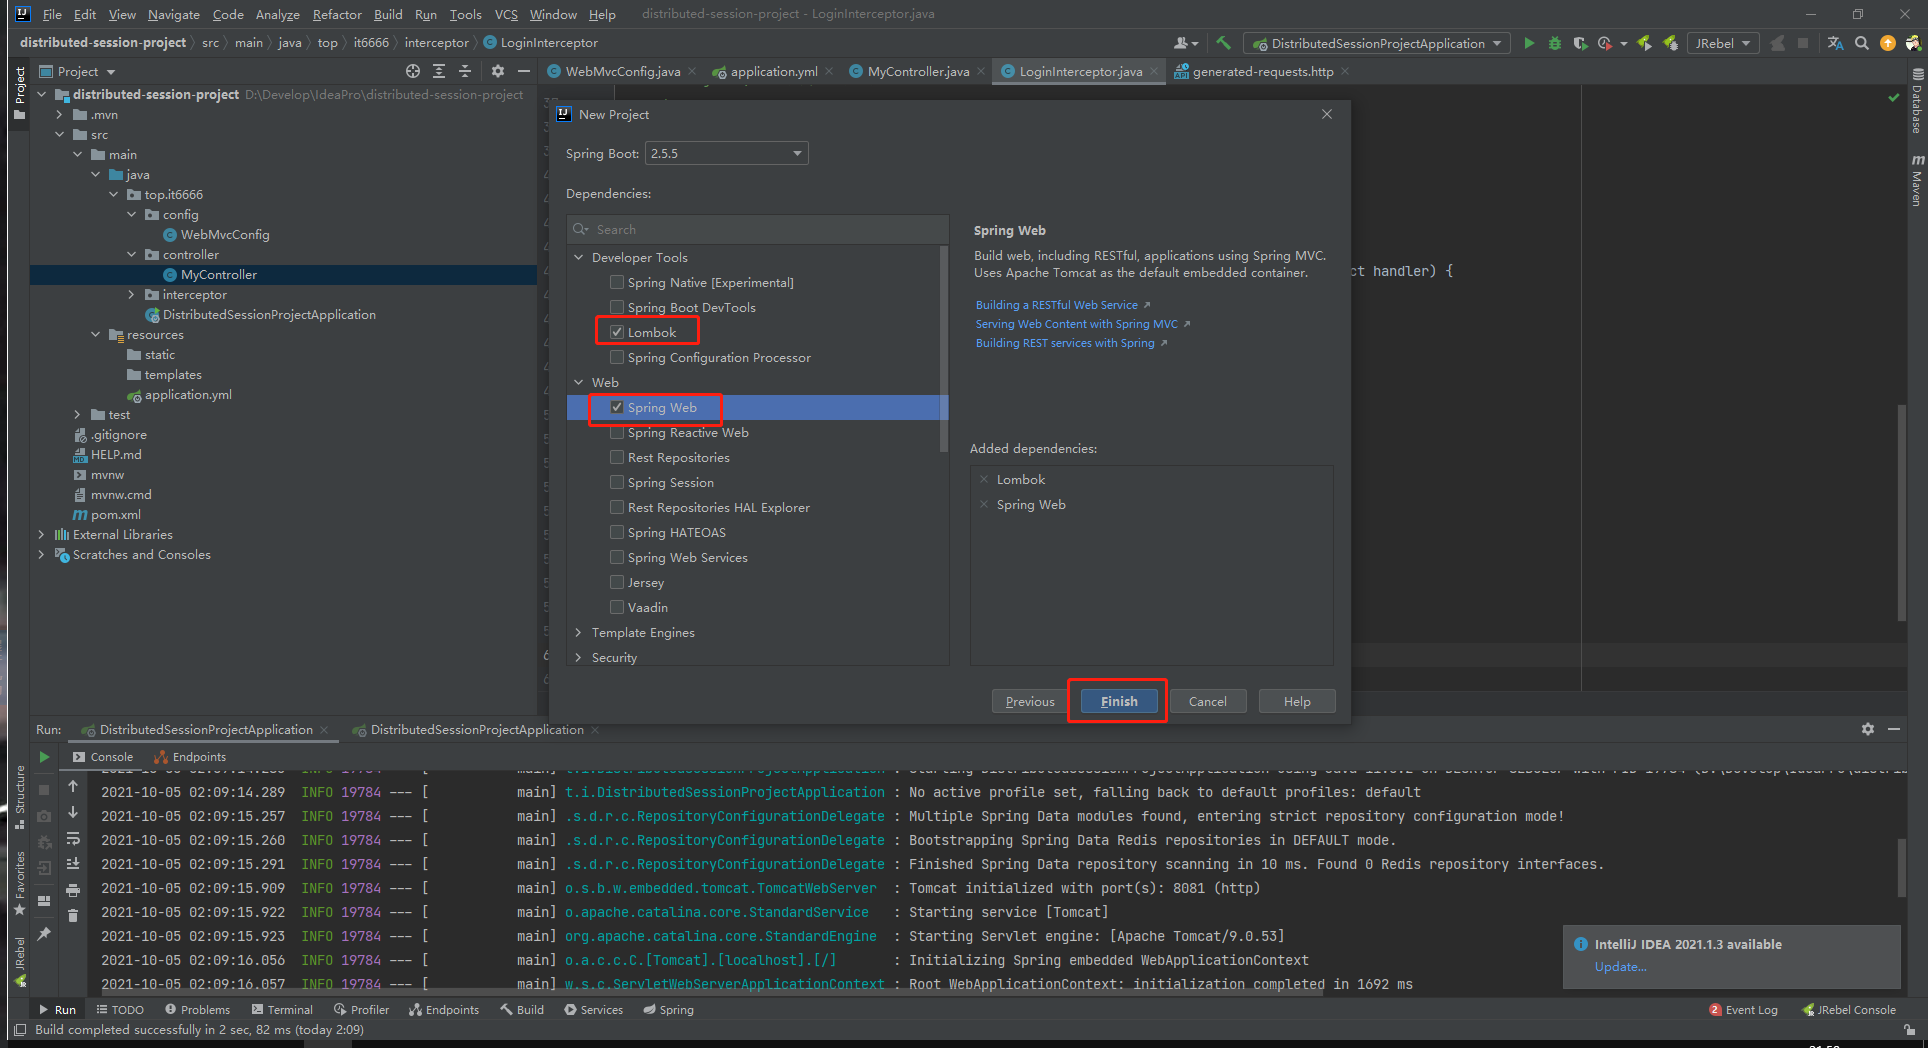Pin the Run tab with the pin icon
The image size is (1928, 1048).
44,934
